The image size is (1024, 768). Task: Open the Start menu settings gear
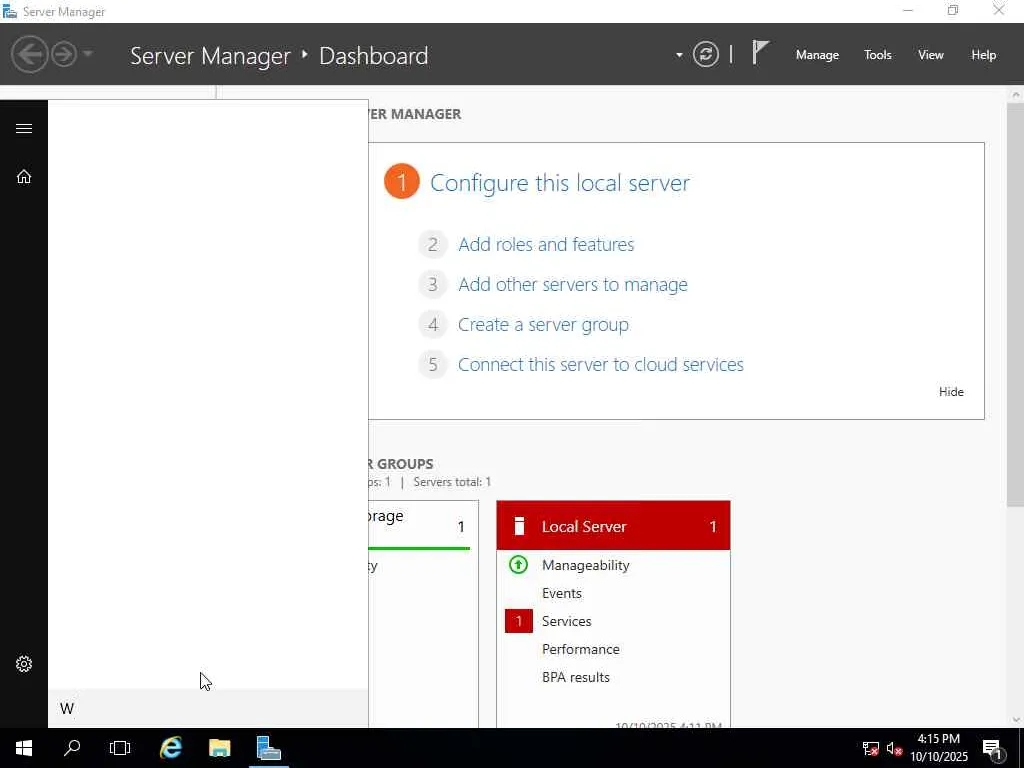24,664
